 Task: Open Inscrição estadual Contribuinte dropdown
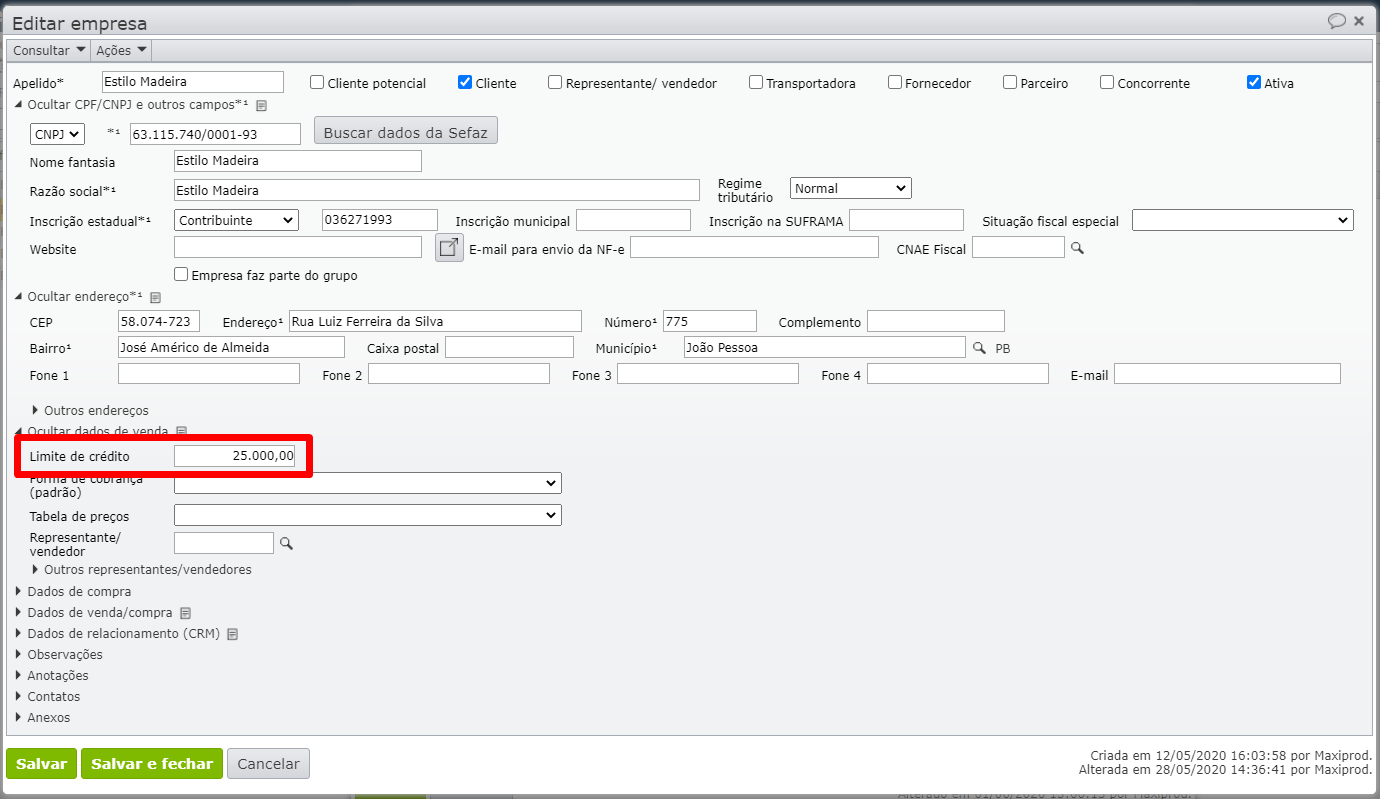click(236, 220)
